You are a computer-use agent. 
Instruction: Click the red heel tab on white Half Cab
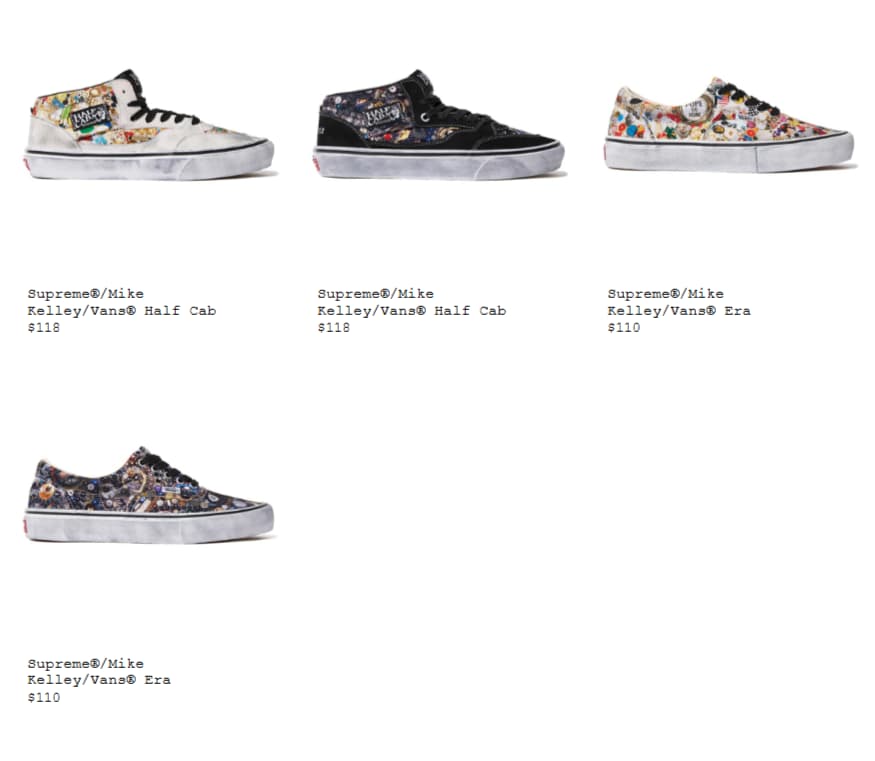(26, 165)
